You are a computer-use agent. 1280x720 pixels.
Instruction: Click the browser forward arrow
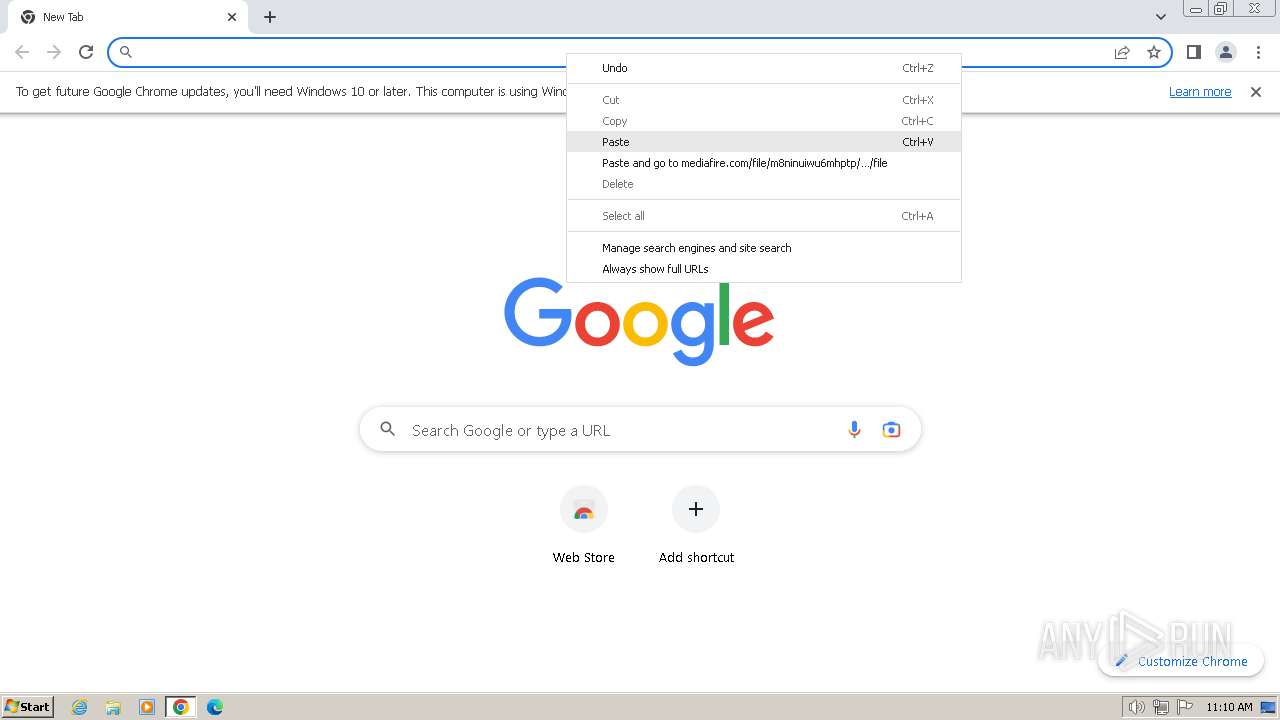click(54, 52)
